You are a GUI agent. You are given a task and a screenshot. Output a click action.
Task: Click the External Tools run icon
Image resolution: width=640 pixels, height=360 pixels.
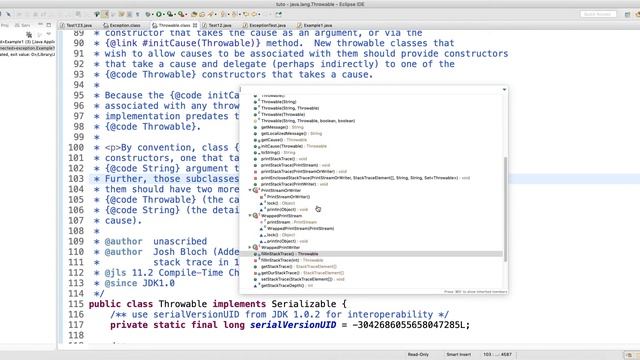(x=180, y=14)
